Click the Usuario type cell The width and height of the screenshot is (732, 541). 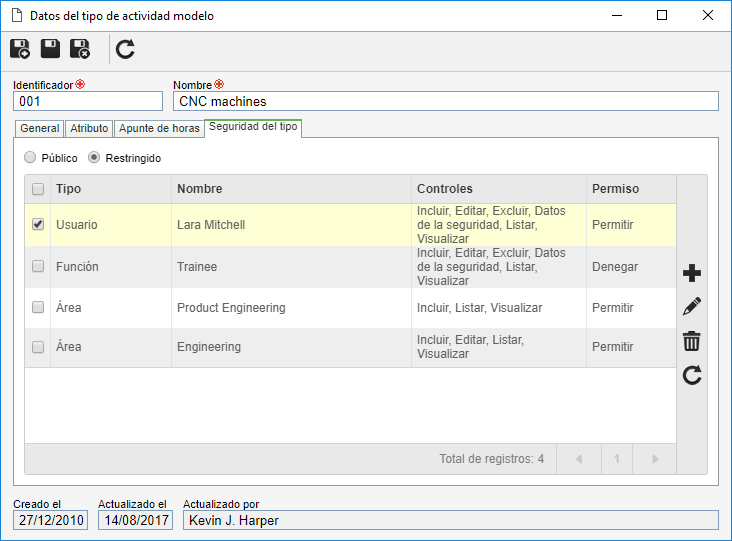[x=111, y=225]
